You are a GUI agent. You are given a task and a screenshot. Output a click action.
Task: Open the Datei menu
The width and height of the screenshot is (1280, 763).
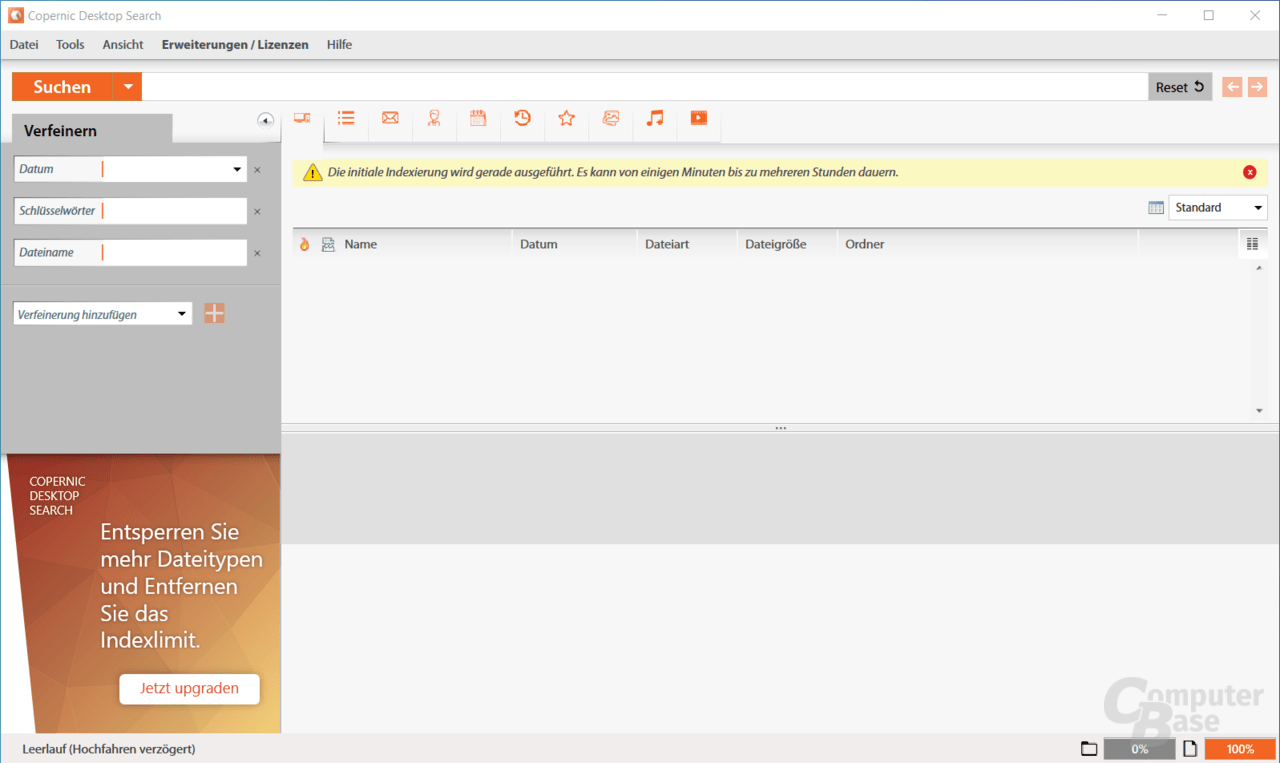(24, 45)
